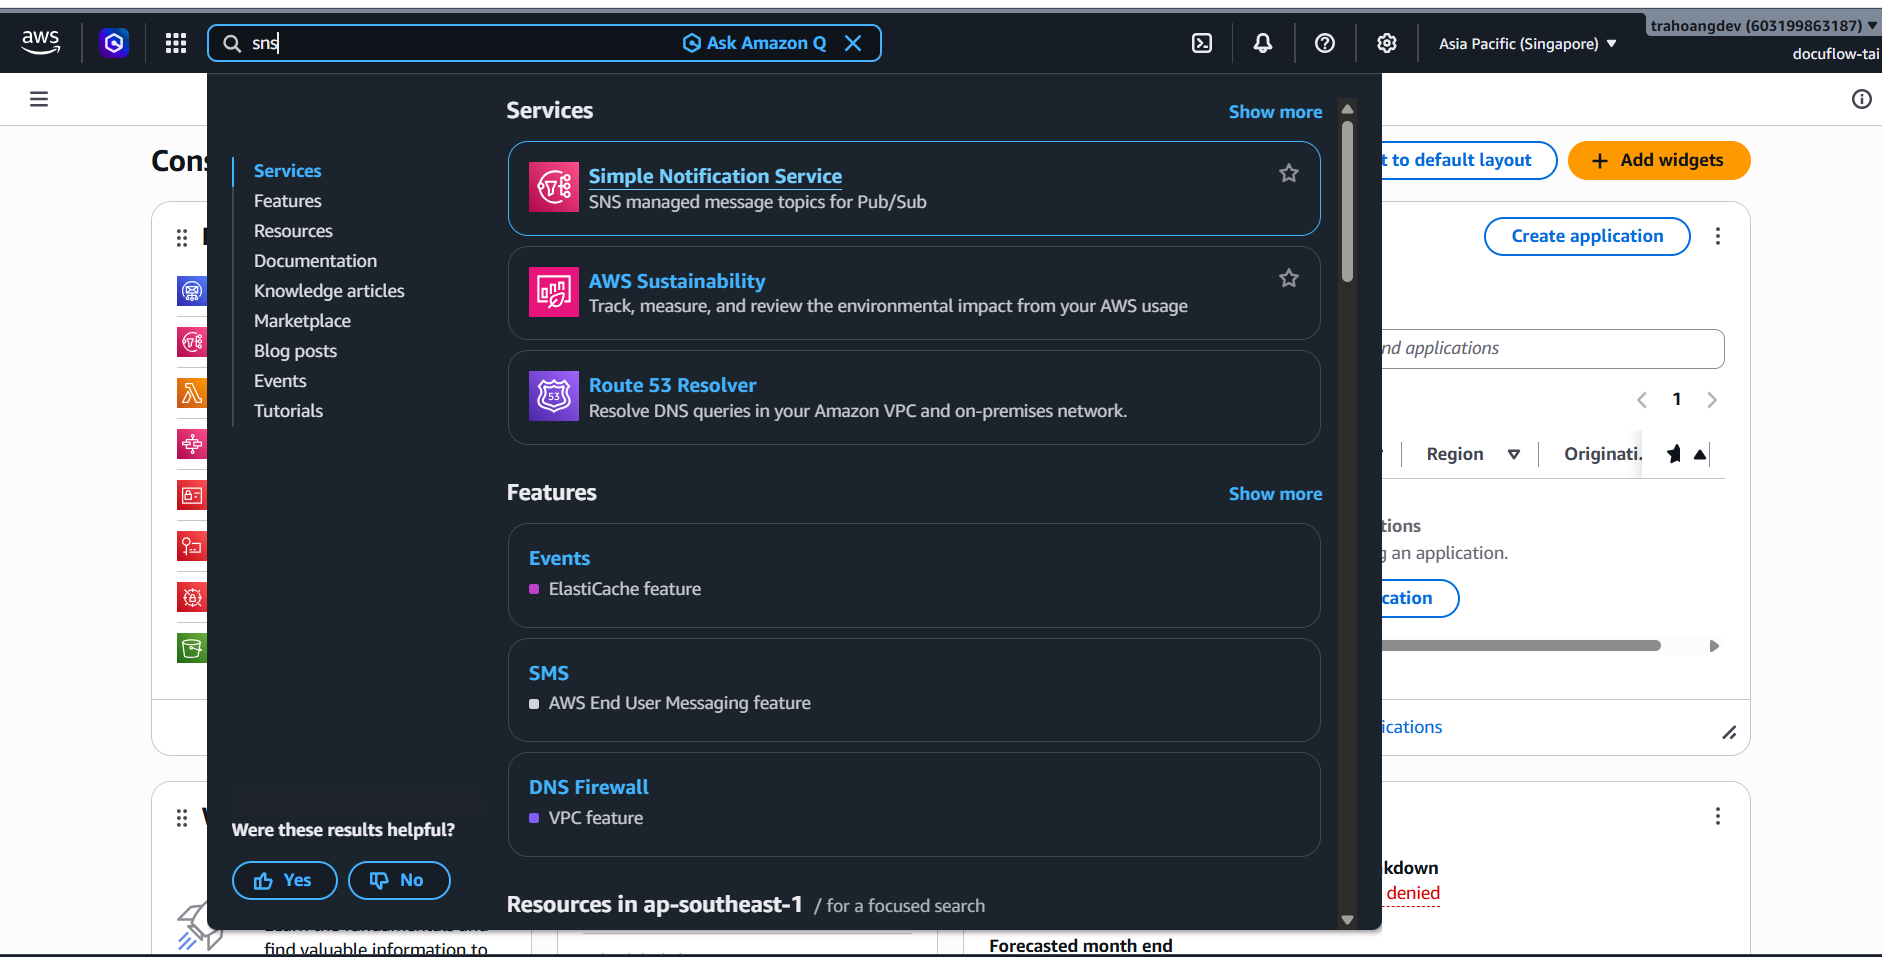Viewport: 1882px width, 957px height.
Task: Launch CloudShell from the top bar
Action: click(x=1202, y=43)
